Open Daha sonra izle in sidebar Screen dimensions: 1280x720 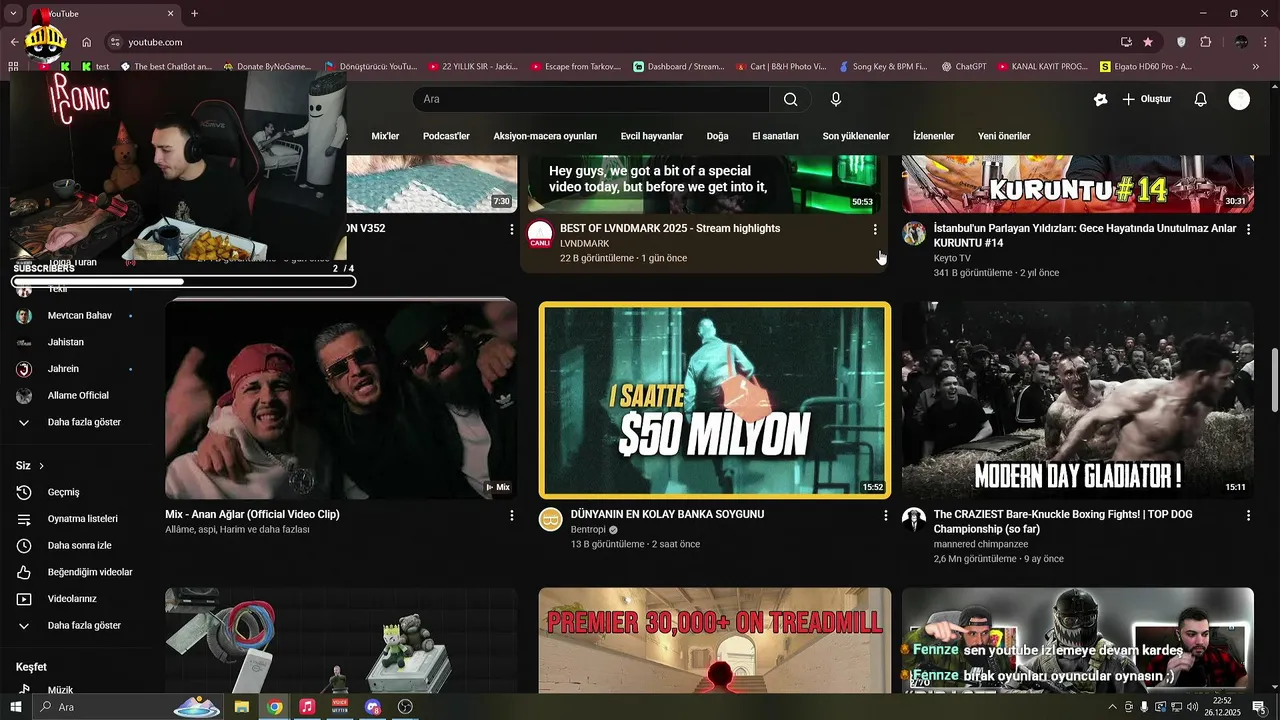[x=78, y=545]
